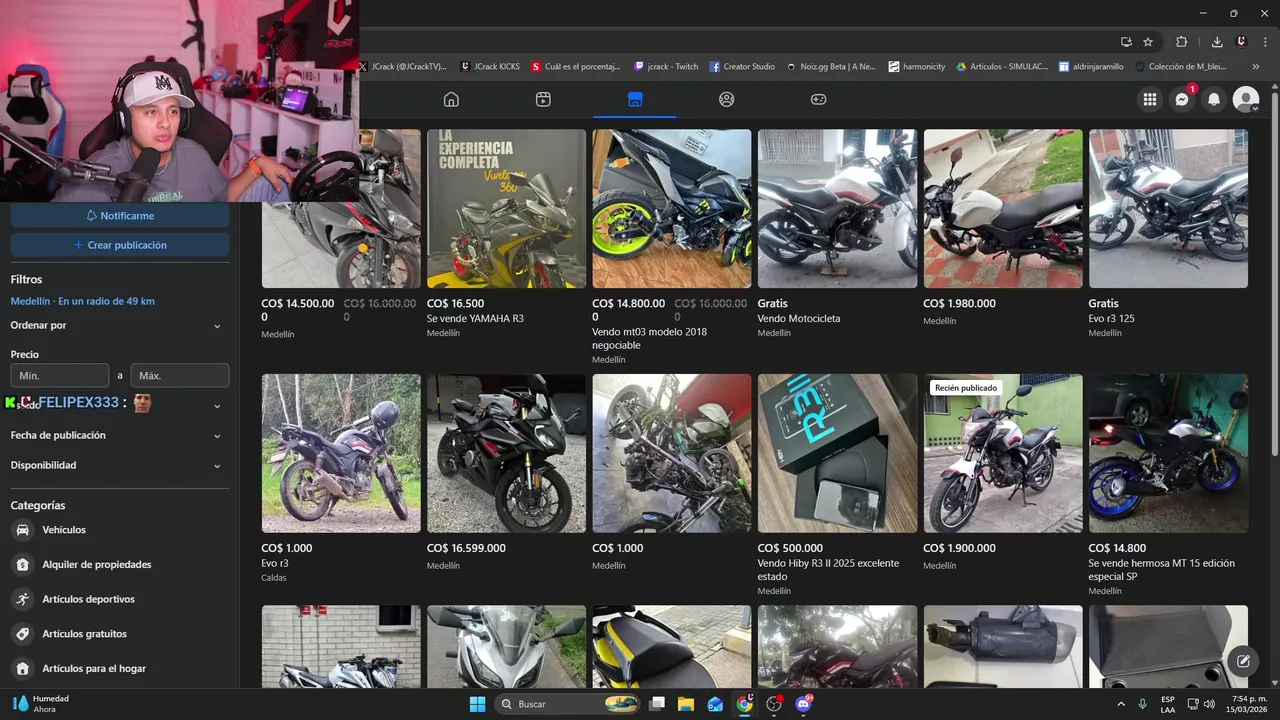The width and height of the screenshot is (1280, 720).
Task: Expand the partly hidden filter next to FELIPEX333
Action: [x=217, y=406]
